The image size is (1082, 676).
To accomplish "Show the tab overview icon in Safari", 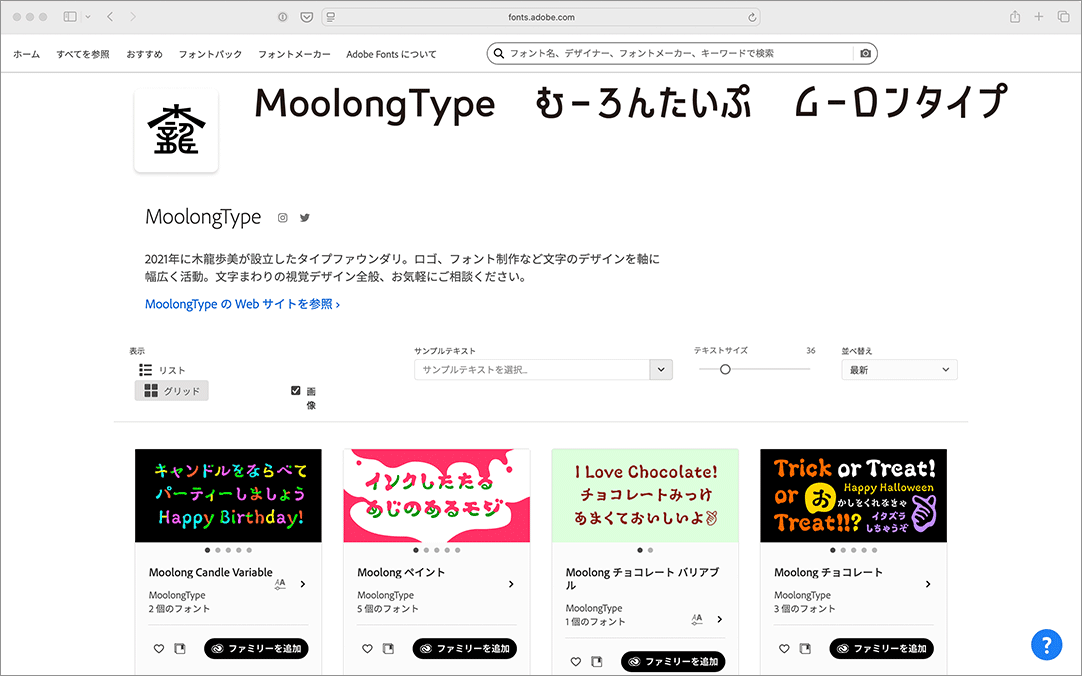I will [x=1063, y=17].
